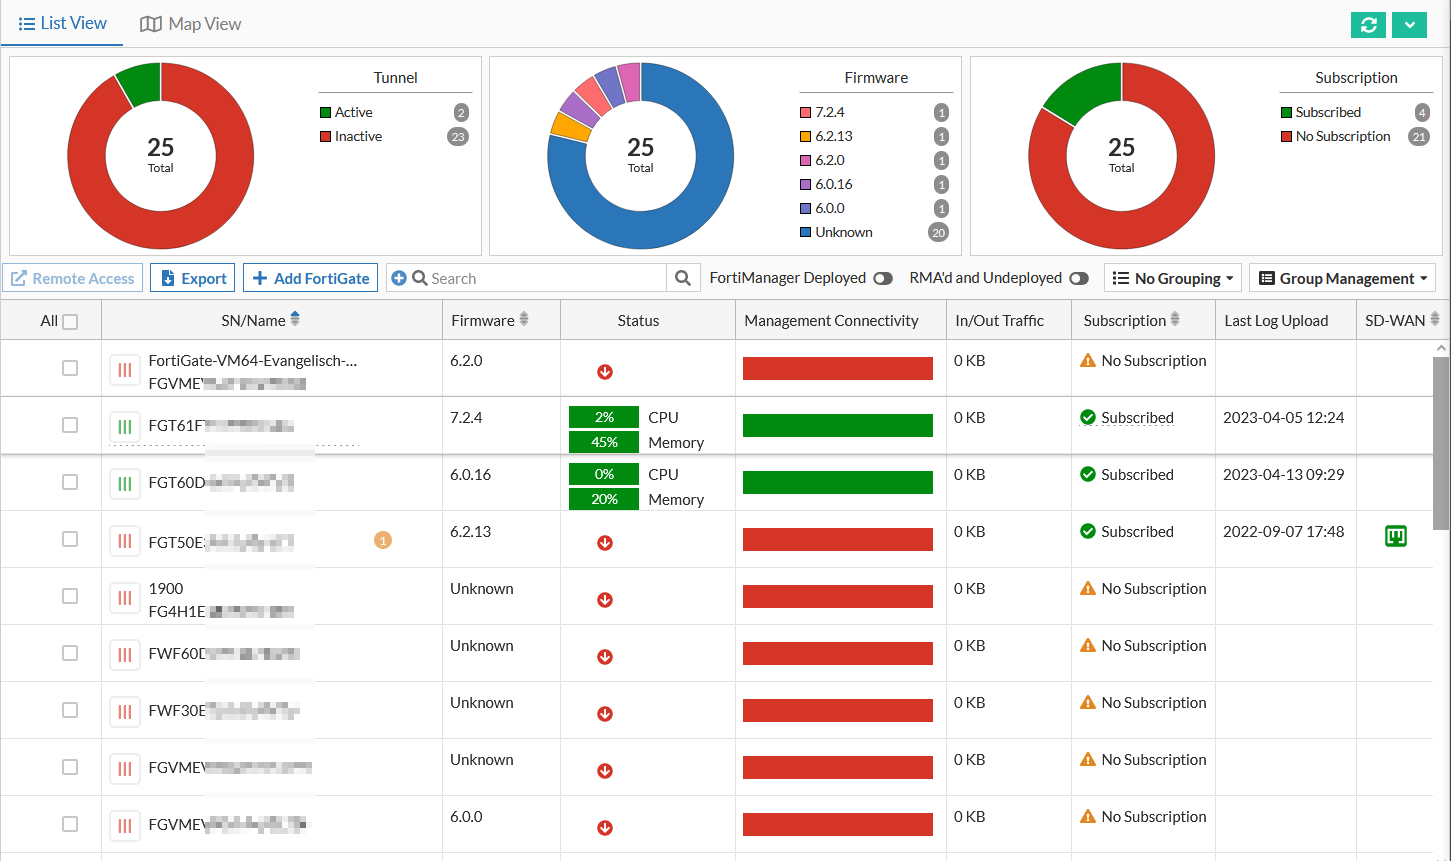The height and width of the screenshot is (861, 1451).
Task: Click the Export button
Action: point(192,278)
